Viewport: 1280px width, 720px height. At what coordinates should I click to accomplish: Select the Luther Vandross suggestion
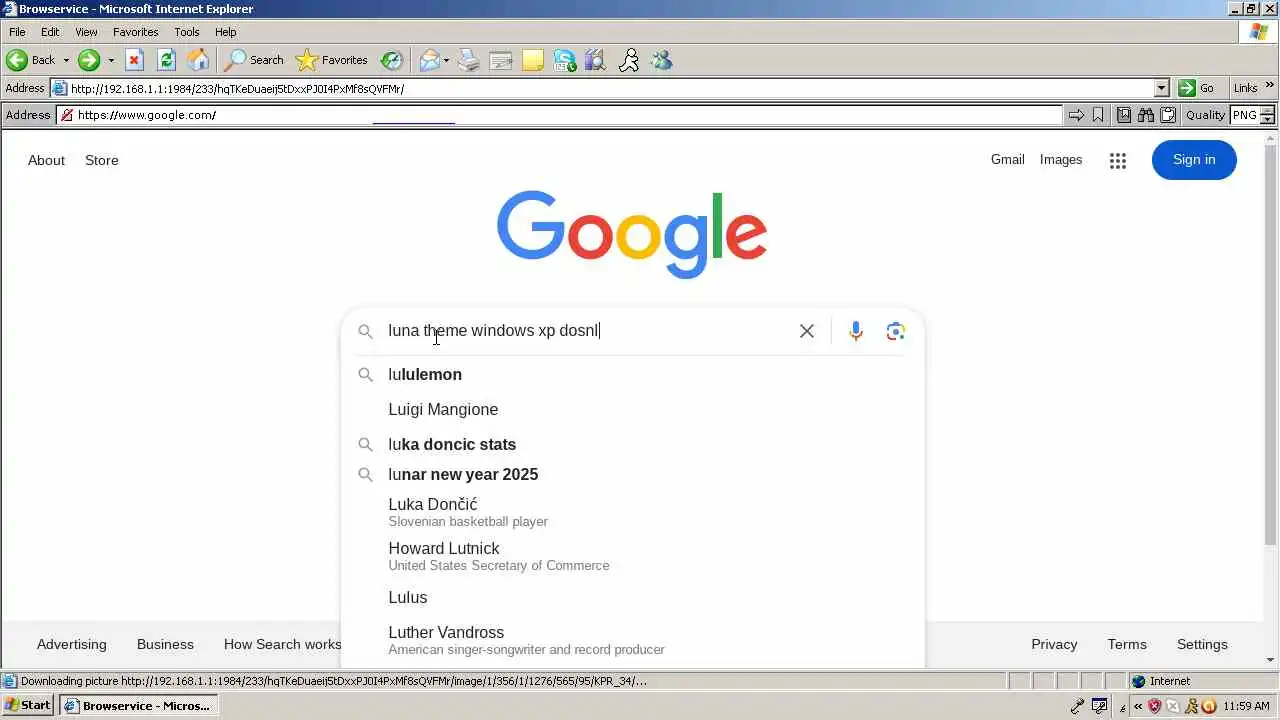pyautogui.click(x=633, y=640)
